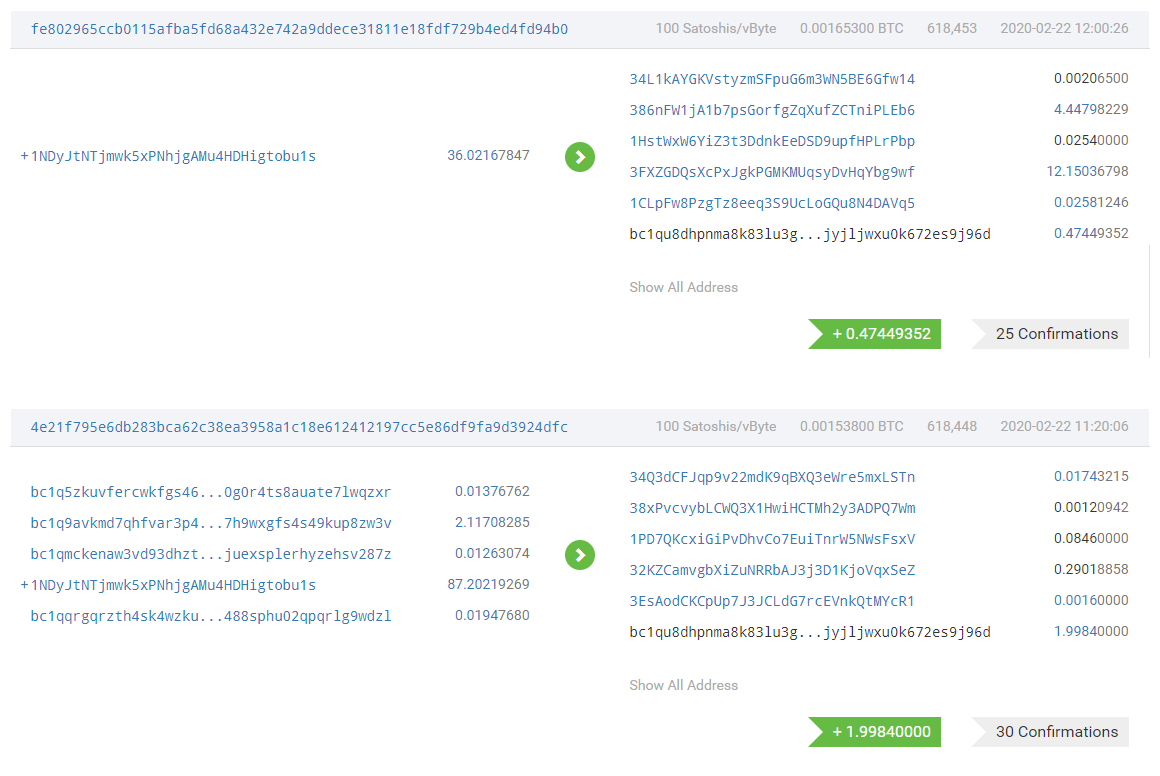Select output amount 0.00206500
This screenshot has width=1160, height=776.
(x=1091, y=78)
